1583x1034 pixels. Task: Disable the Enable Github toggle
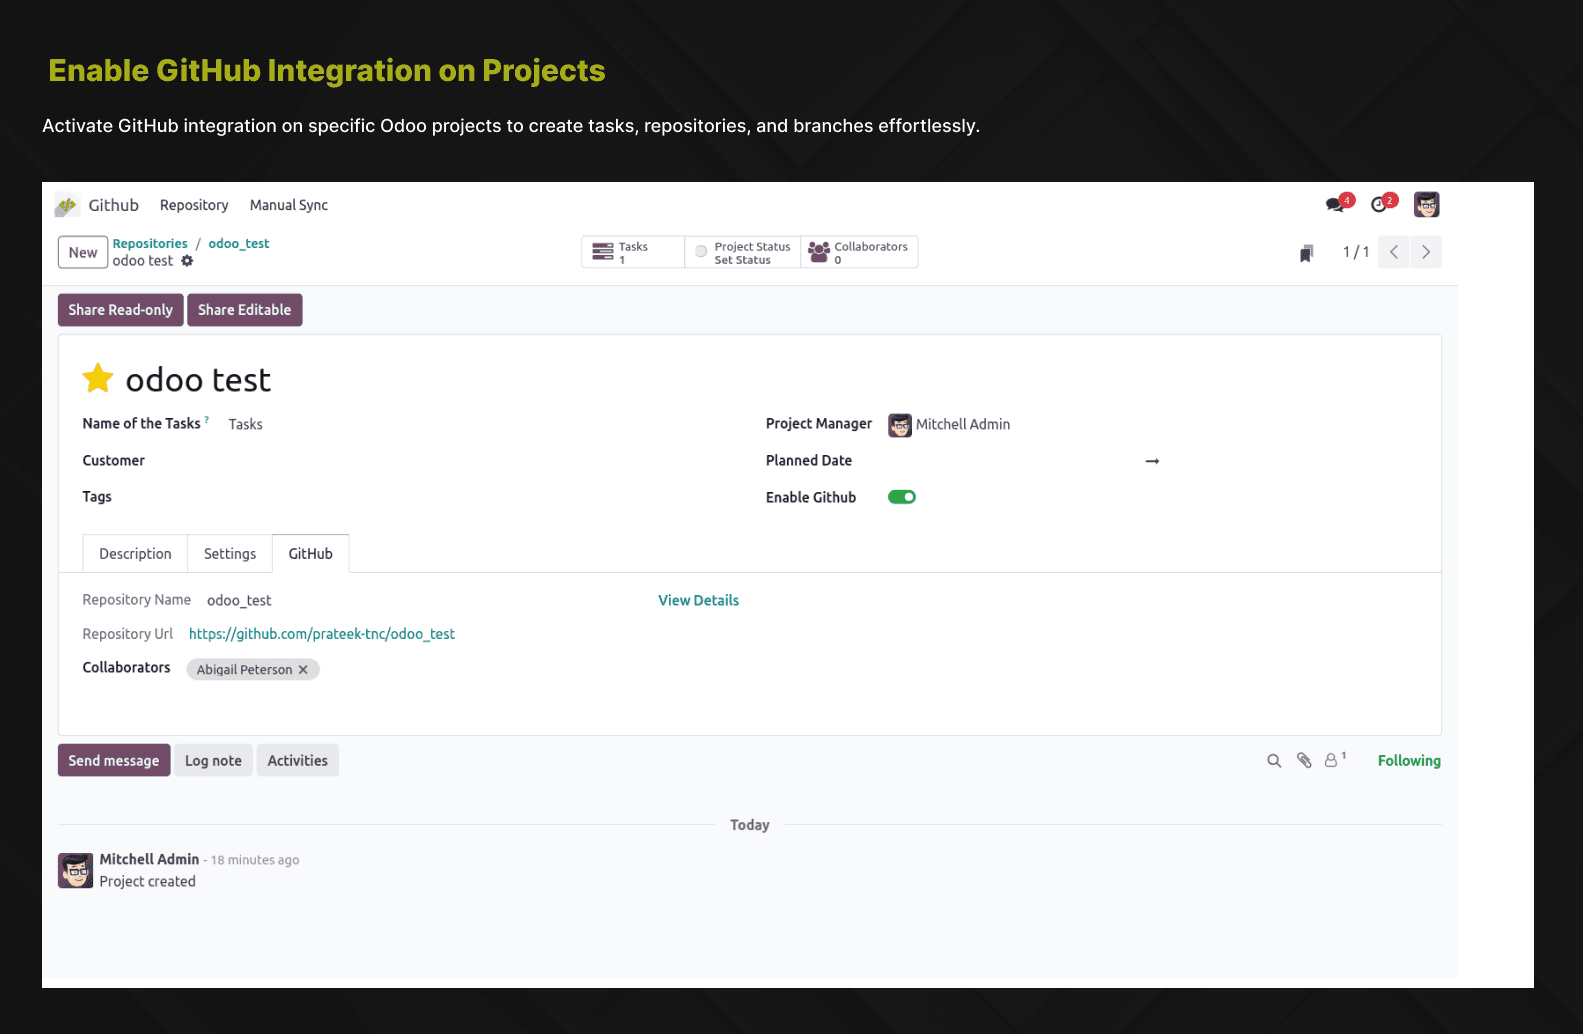click(x=902, y=497)
